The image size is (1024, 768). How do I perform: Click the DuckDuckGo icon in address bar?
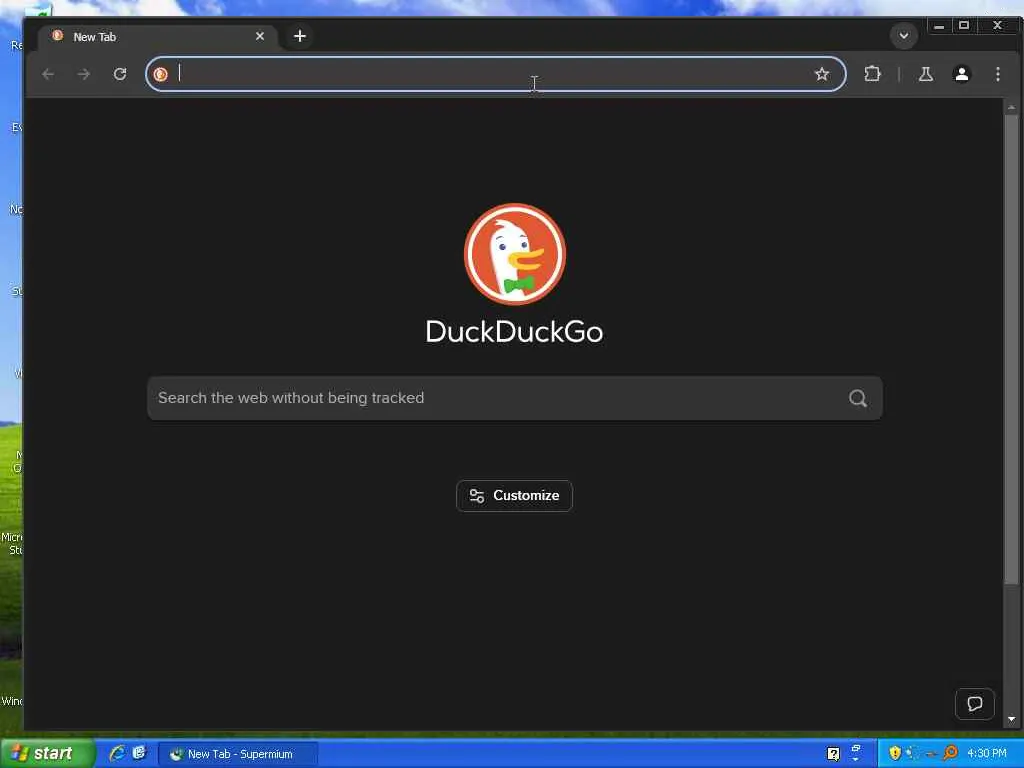[x=161, y=74]
